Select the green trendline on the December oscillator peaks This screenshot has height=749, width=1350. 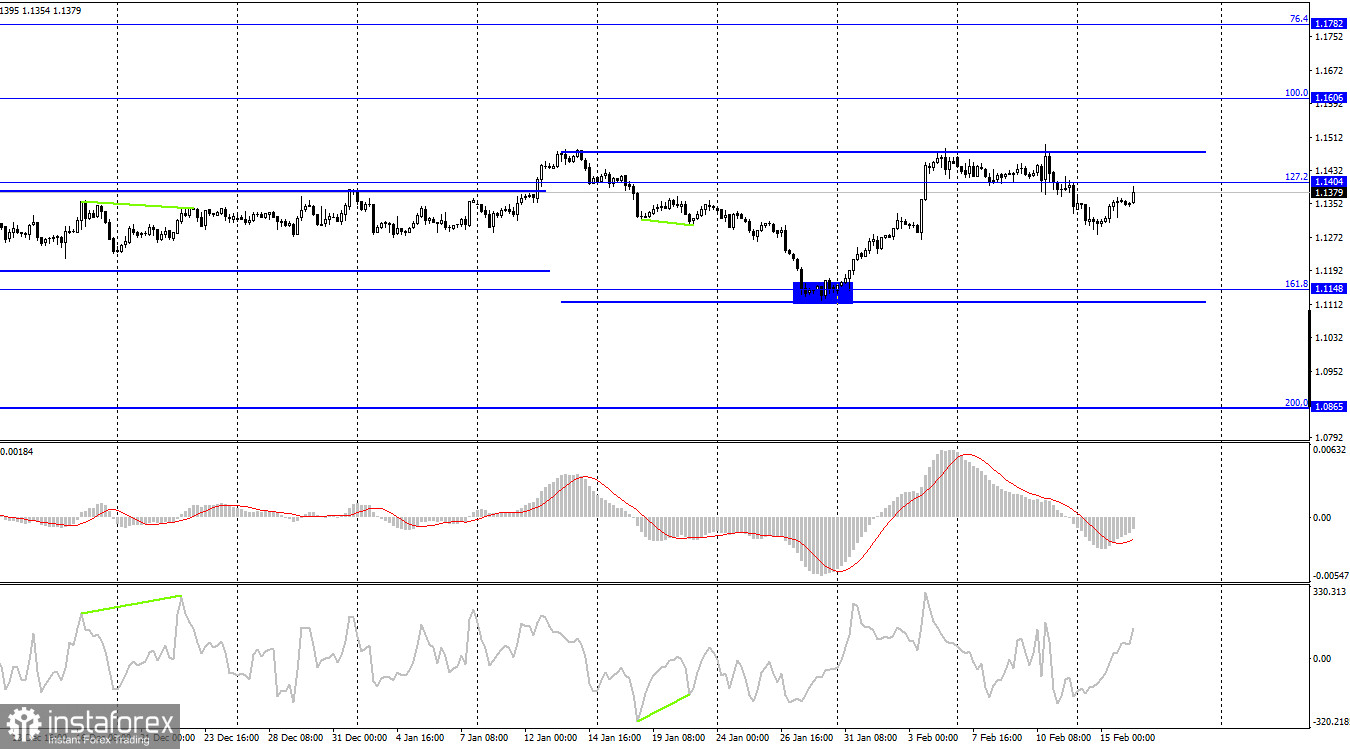click(131, 604)
